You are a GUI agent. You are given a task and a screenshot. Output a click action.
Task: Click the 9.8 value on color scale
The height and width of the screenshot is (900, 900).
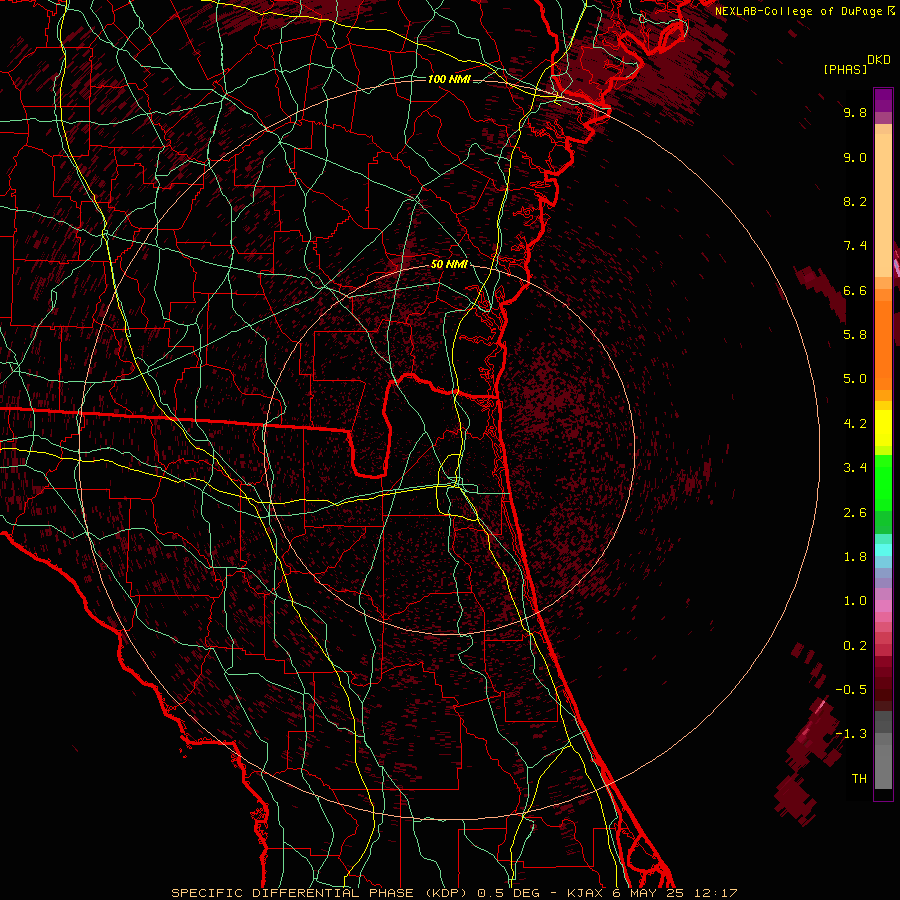pos(855,112)
